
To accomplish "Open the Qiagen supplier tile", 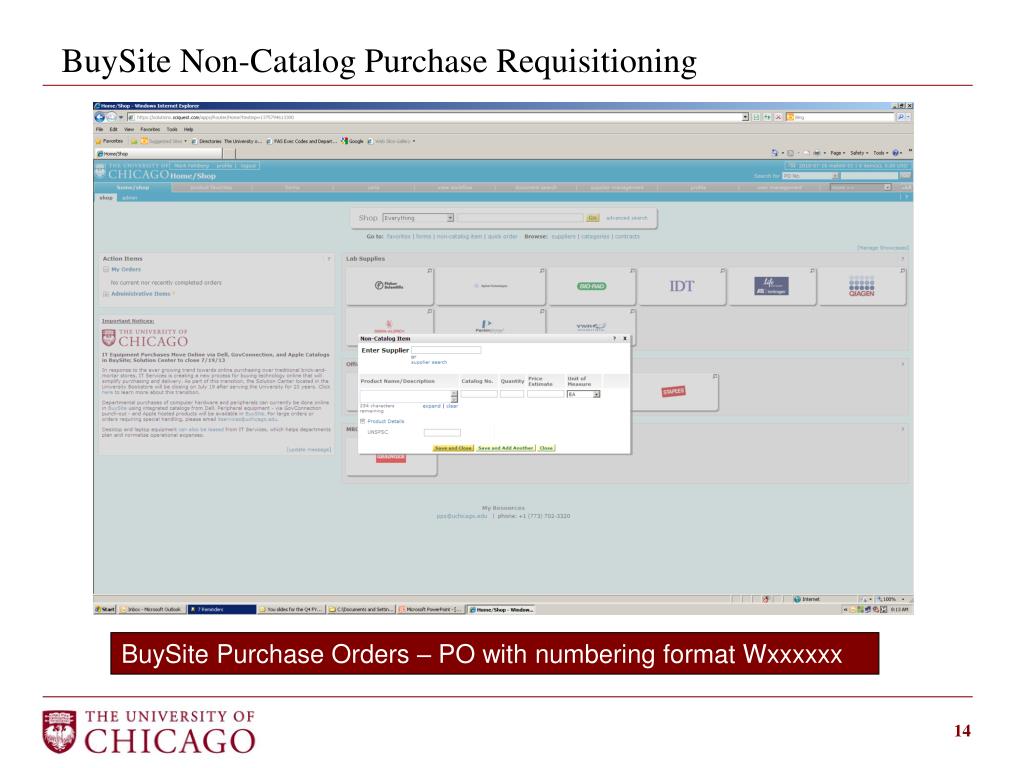I will (862, 286).
